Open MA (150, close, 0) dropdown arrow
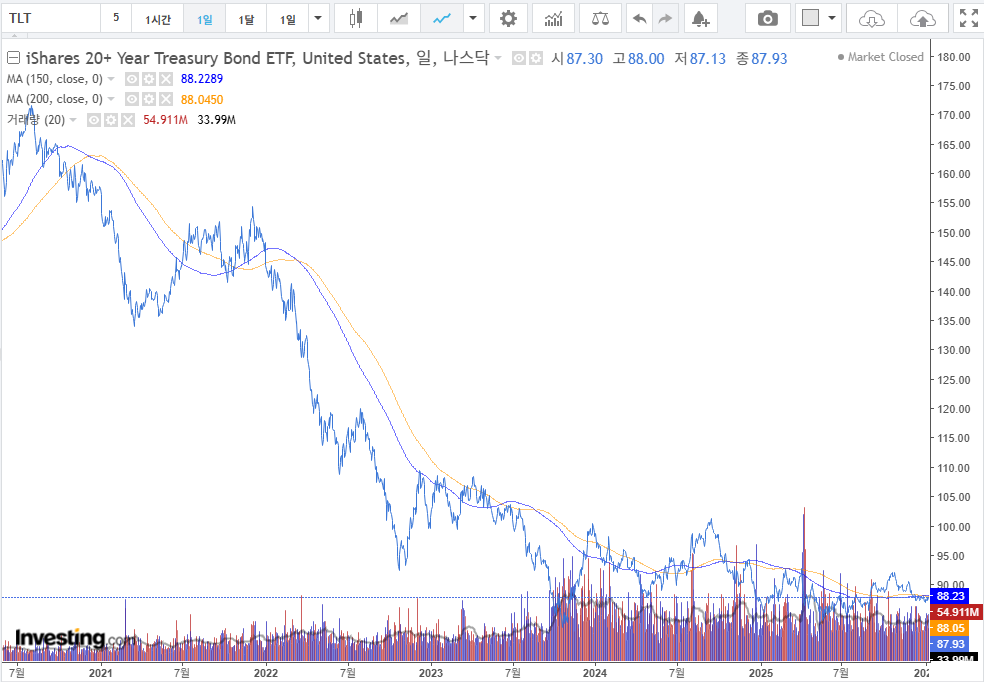The width and height of the screenshot is (984, 682). tap(111, 79)
